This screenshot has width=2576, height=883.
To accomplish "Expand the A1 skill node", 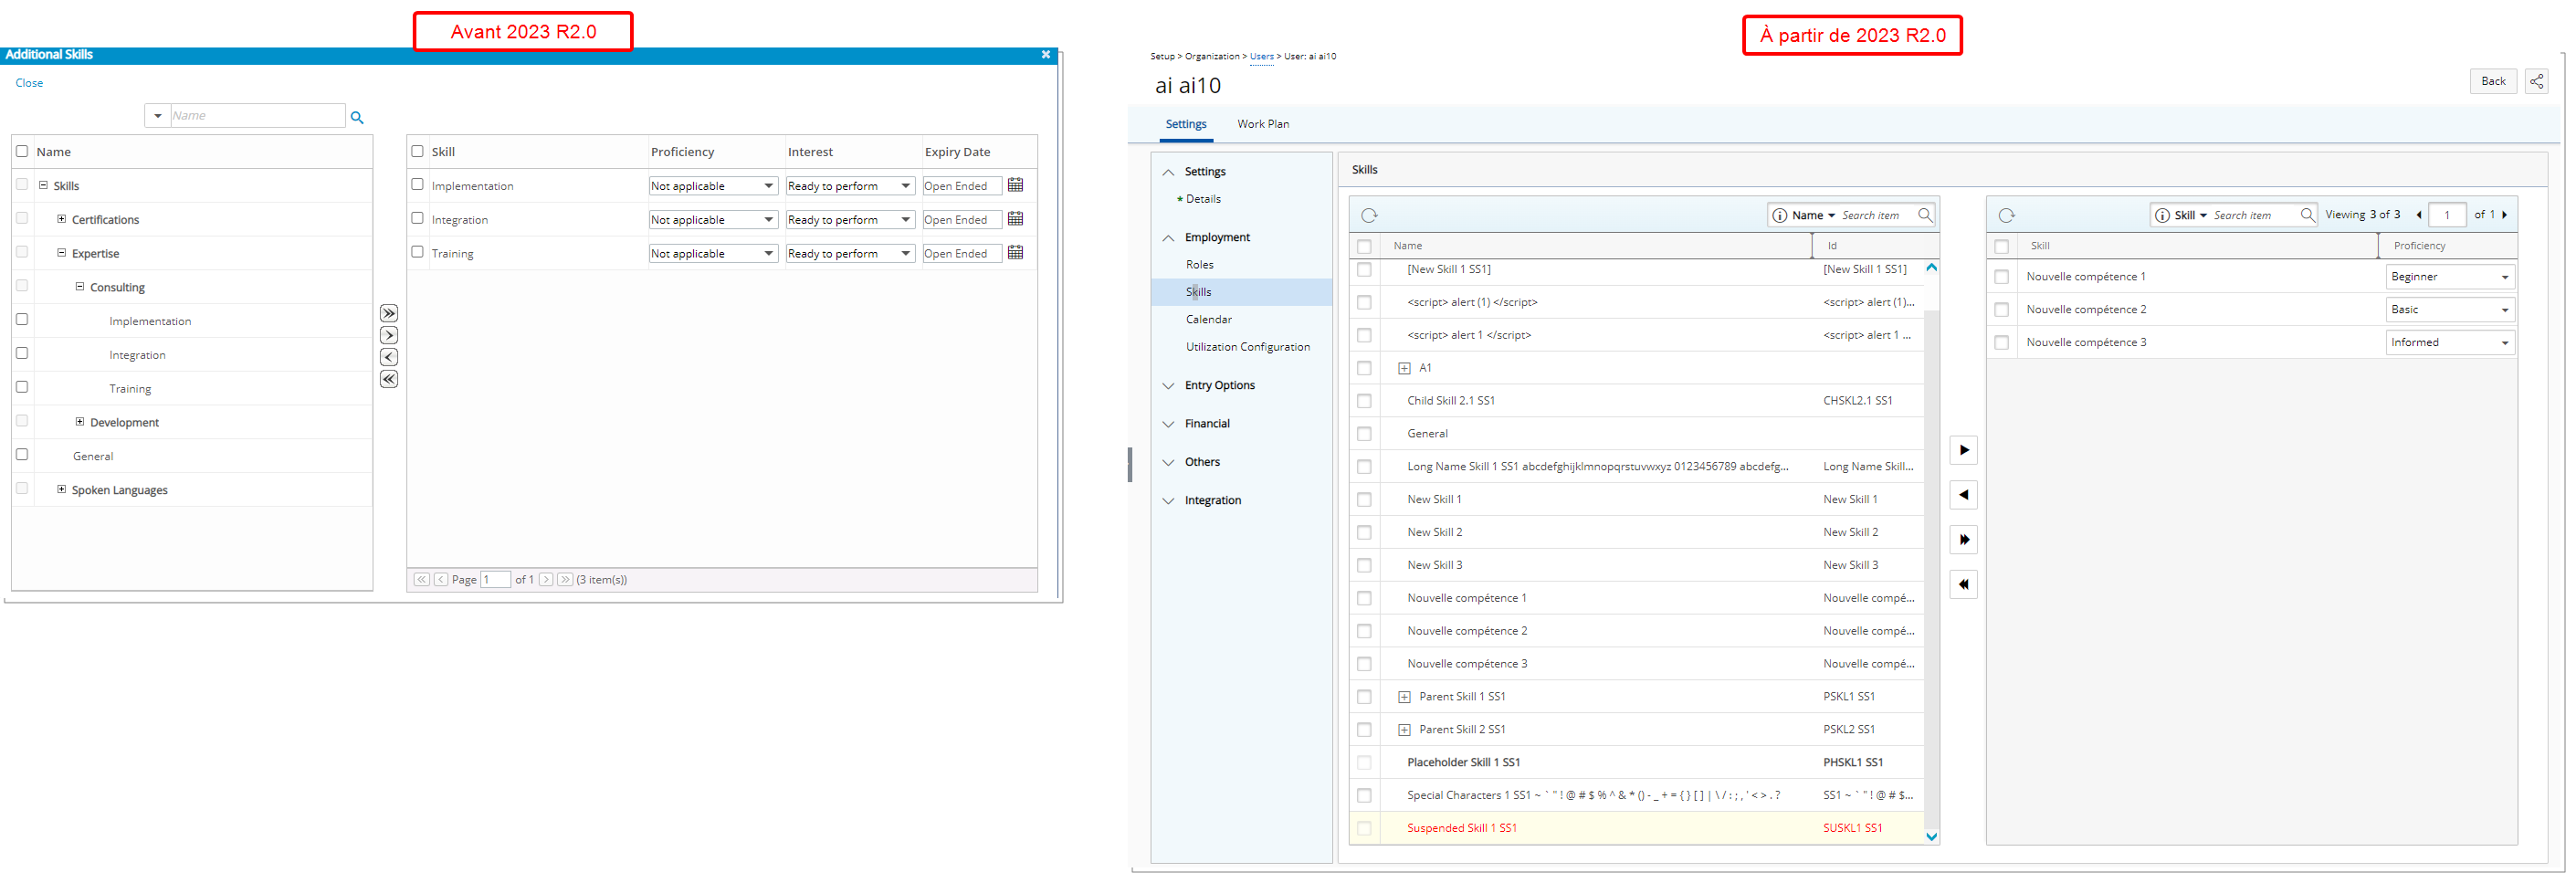I will 1404,369.
